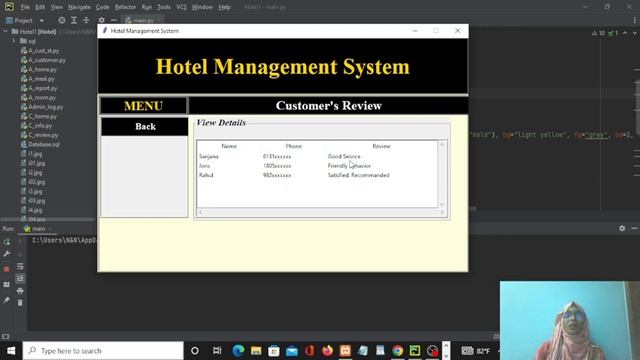Click the Select Opened File target icon
Image resolution: width=640 pixels, height=360 pixels.
pyautogui.click(x=62, y=20)
